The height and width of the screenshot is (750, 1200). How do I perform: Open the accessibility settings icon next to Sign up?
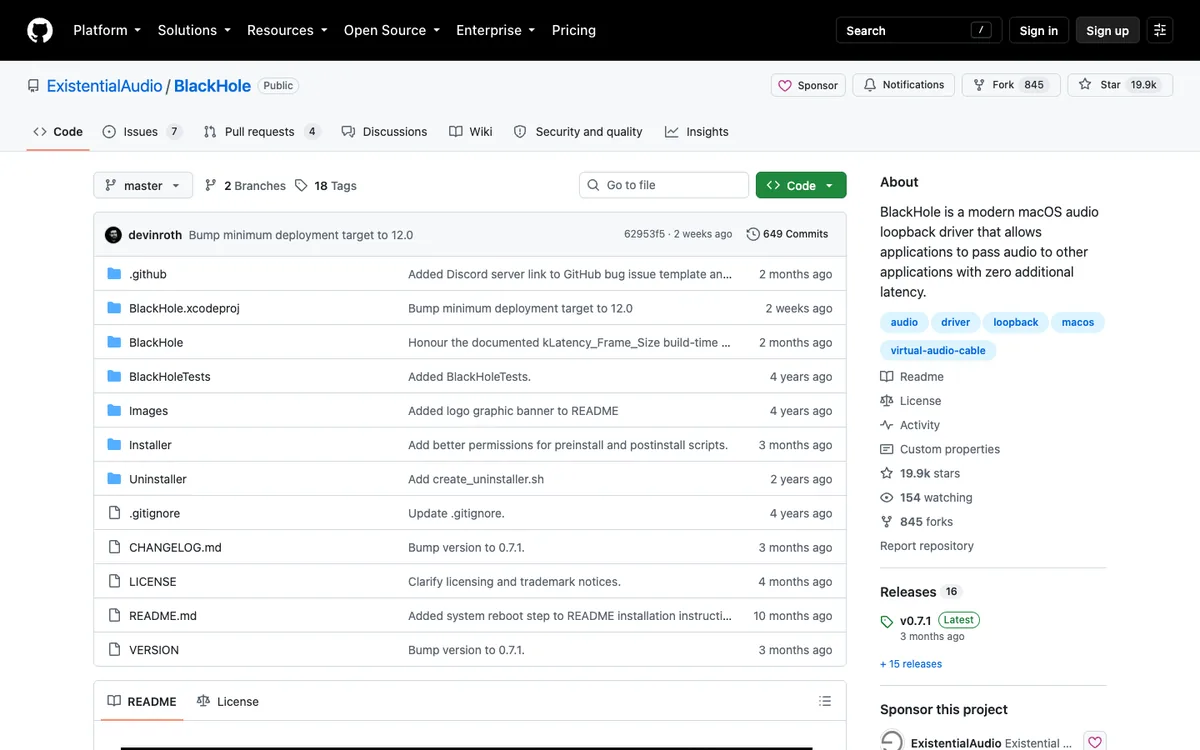tap(1160, 30)
